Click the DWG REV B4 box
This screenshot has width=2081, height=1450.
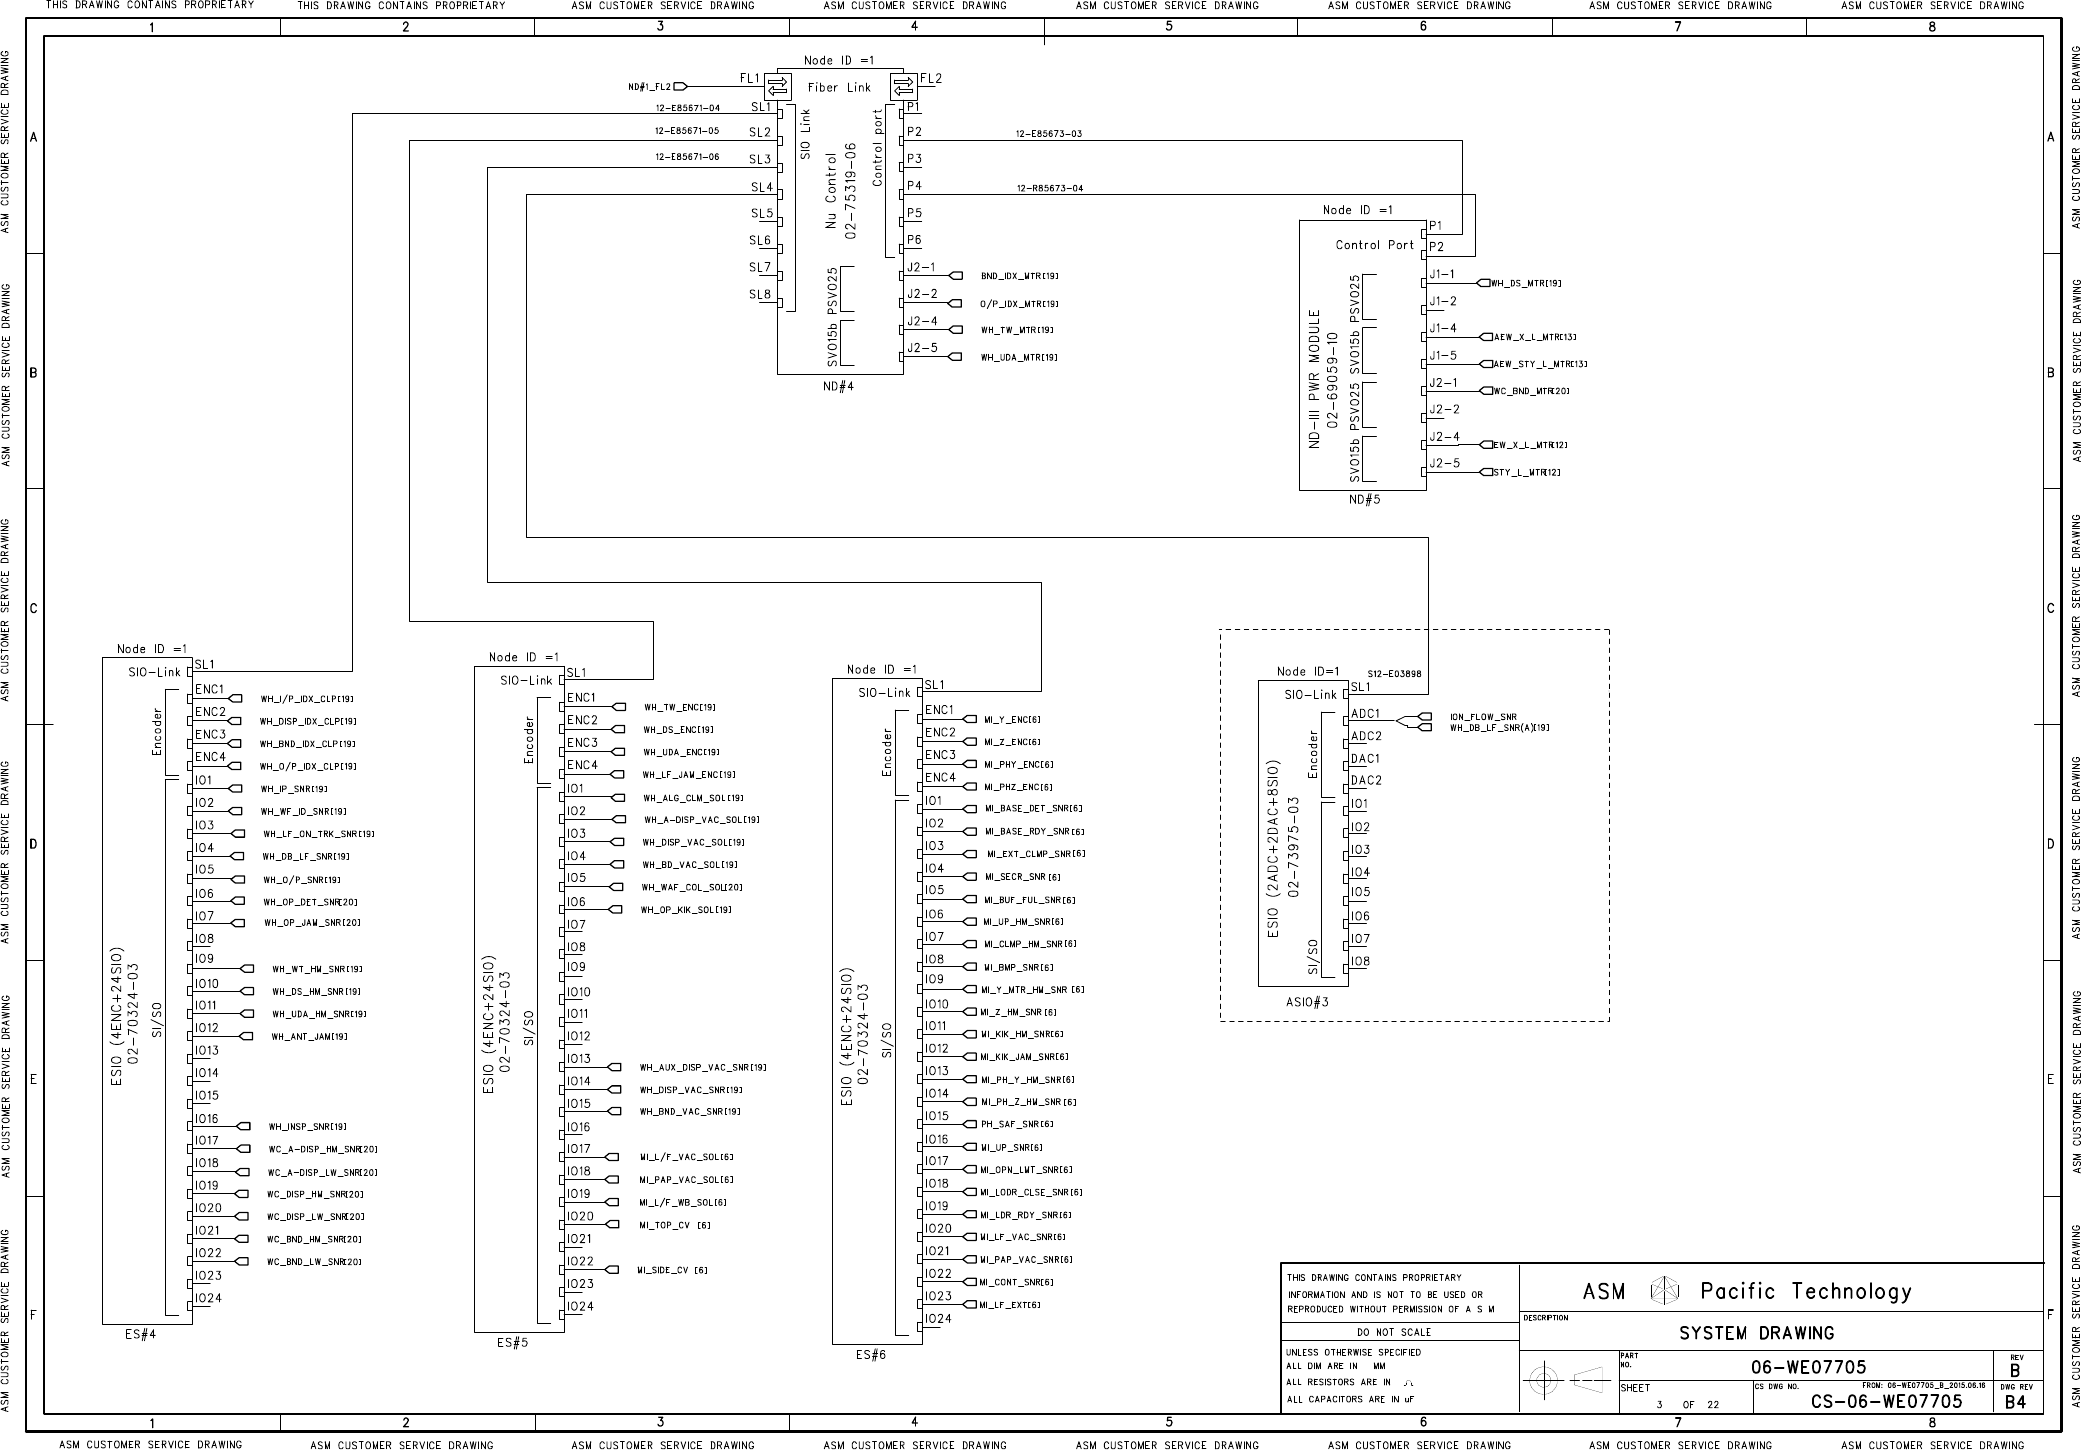click(2016, 1401)
